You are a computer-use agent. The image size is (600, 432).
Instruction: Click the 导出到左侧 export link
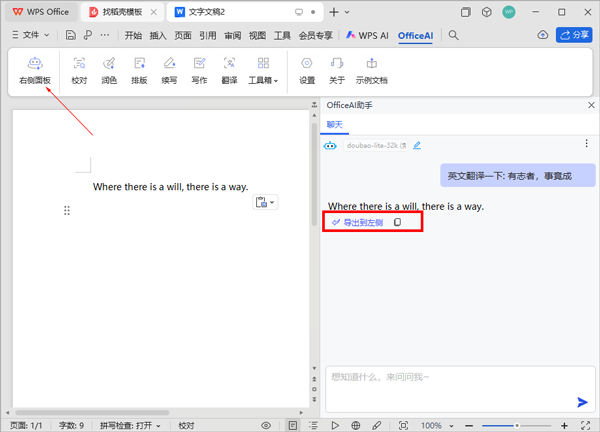pyautogui.click(x=356, y=223)
